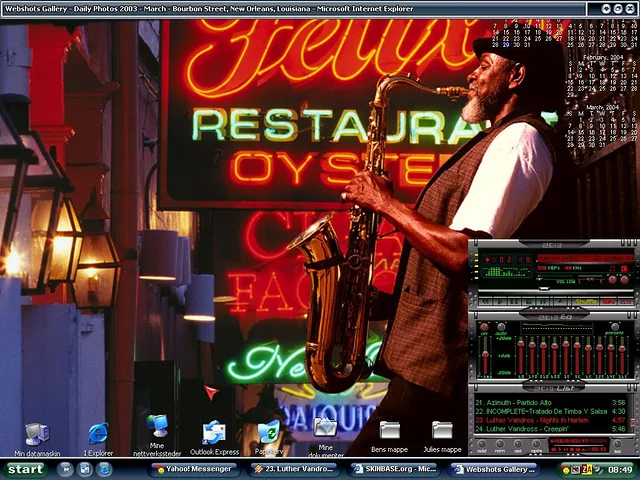640x480 pixels.
Task: Click the playlist scrollbar red handle
Action: pos(633,422)
